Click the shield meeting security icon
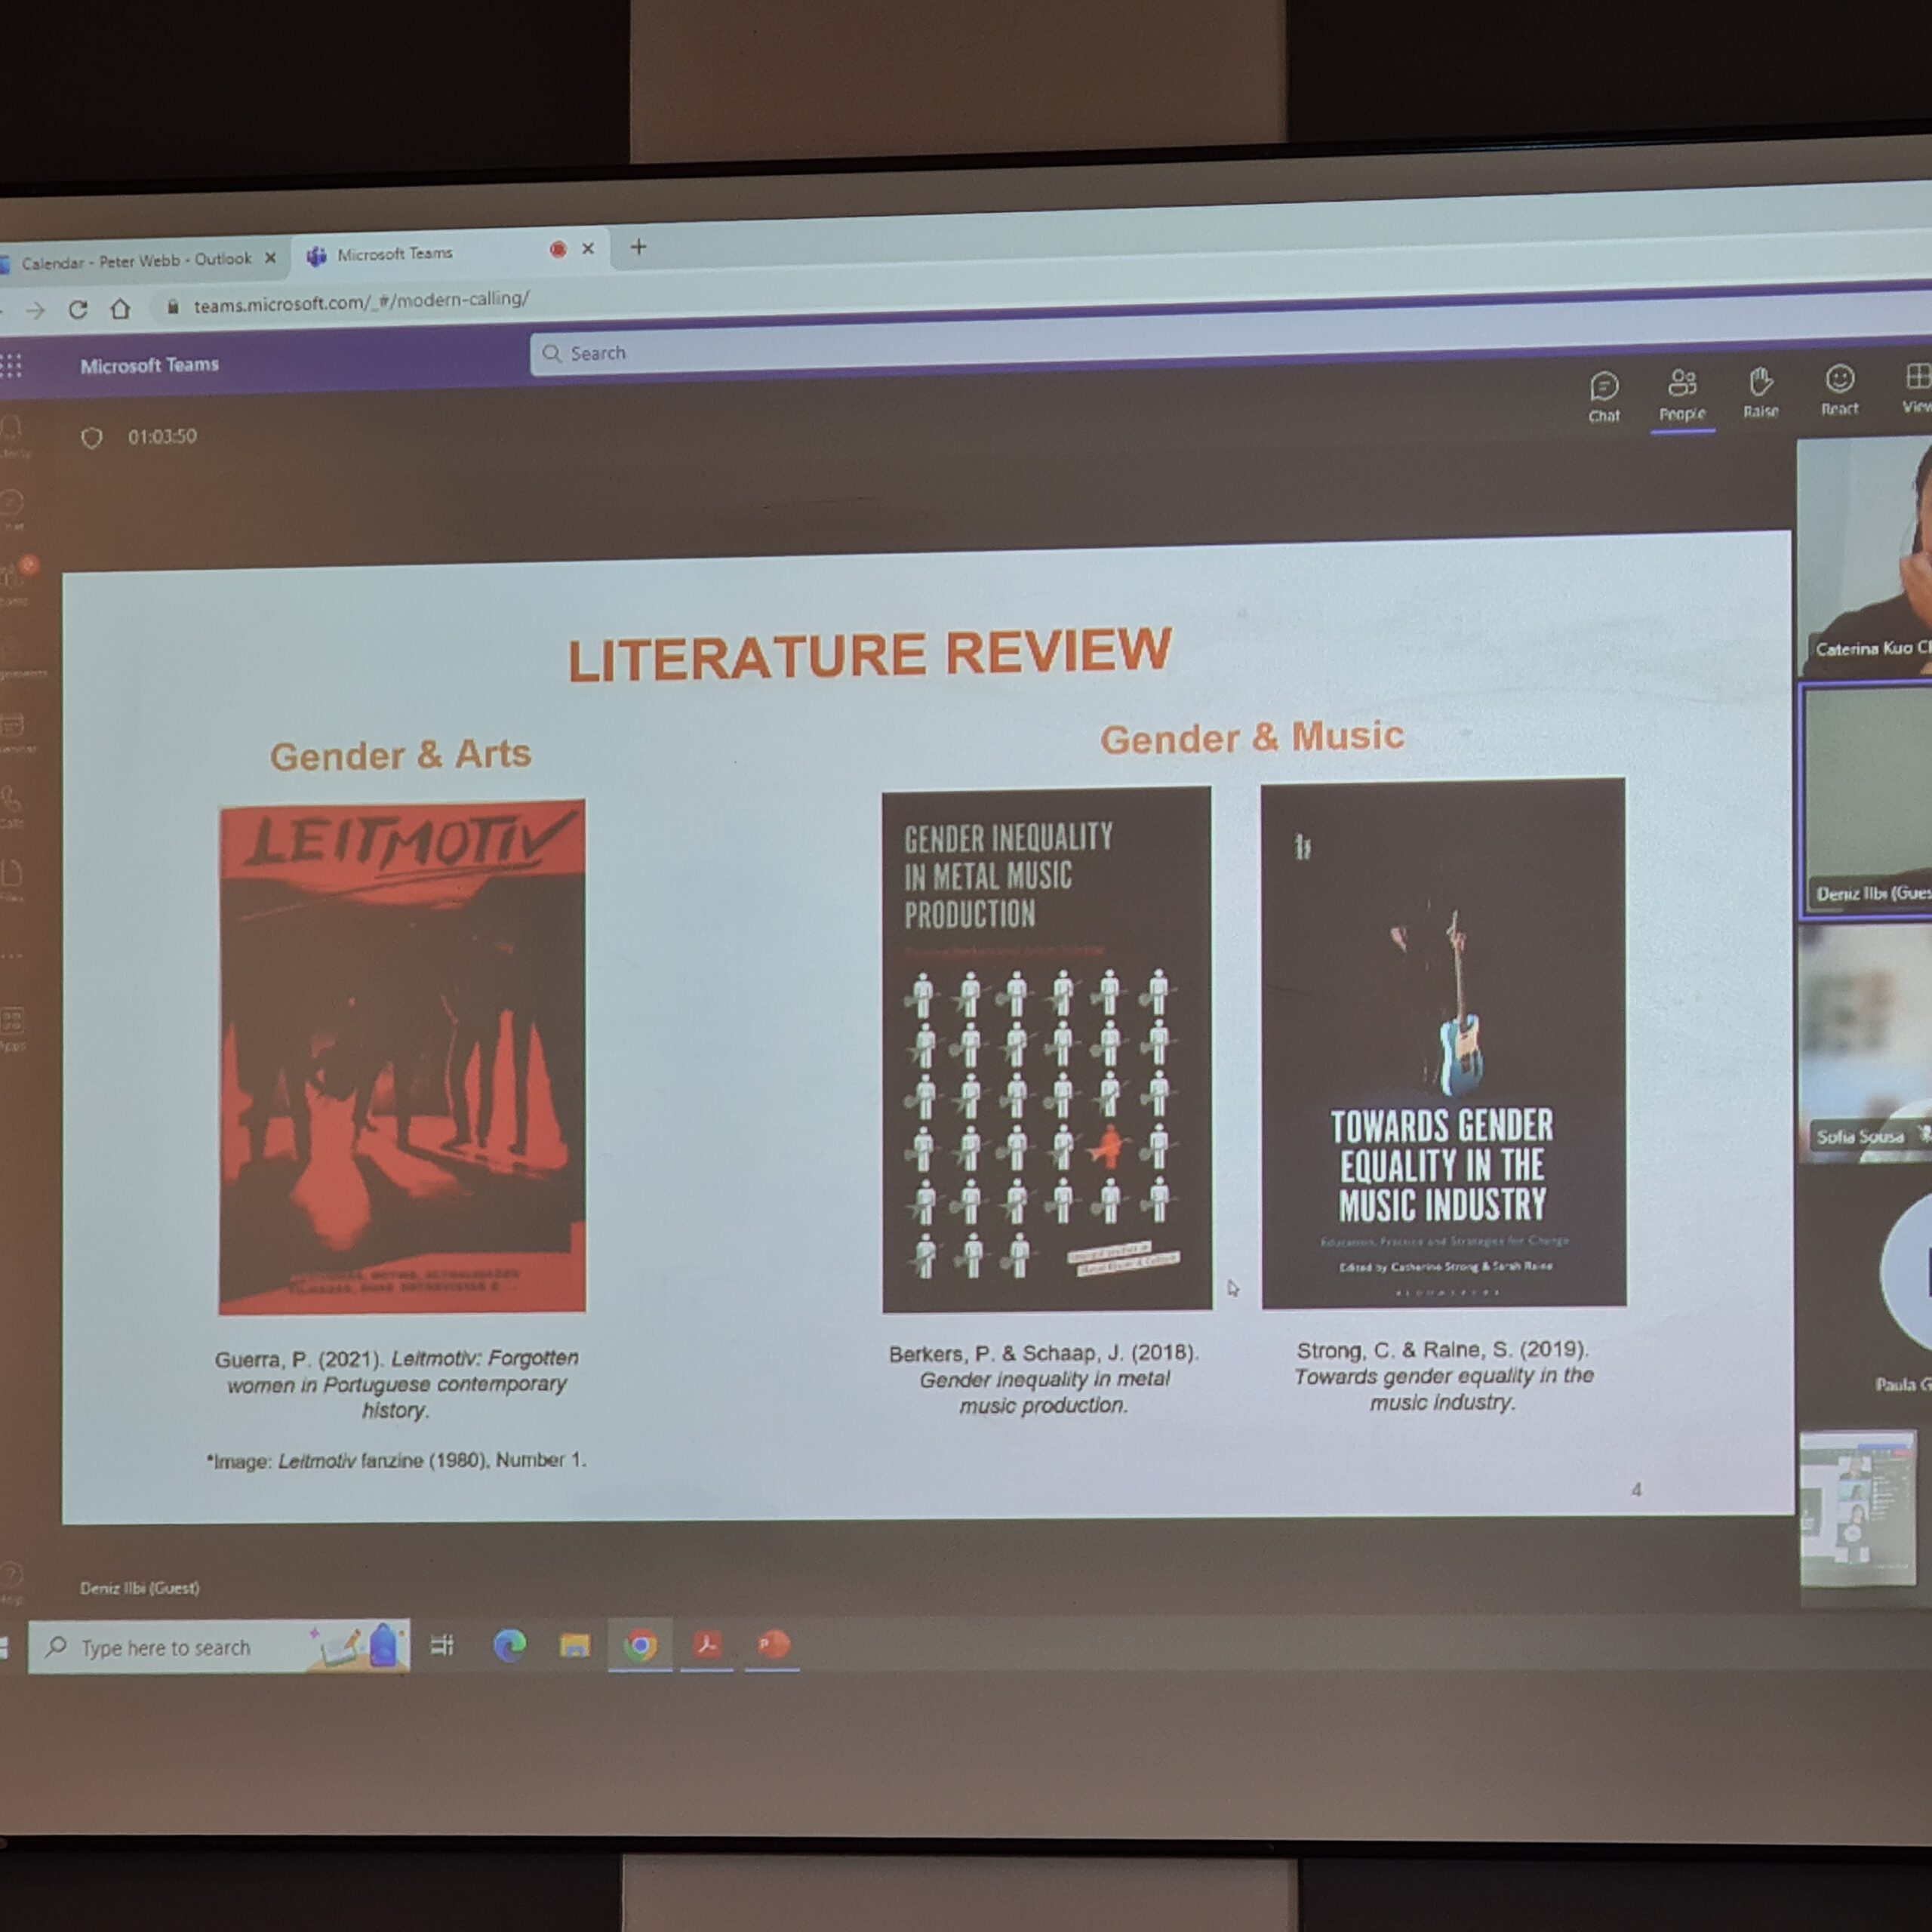 91,438
